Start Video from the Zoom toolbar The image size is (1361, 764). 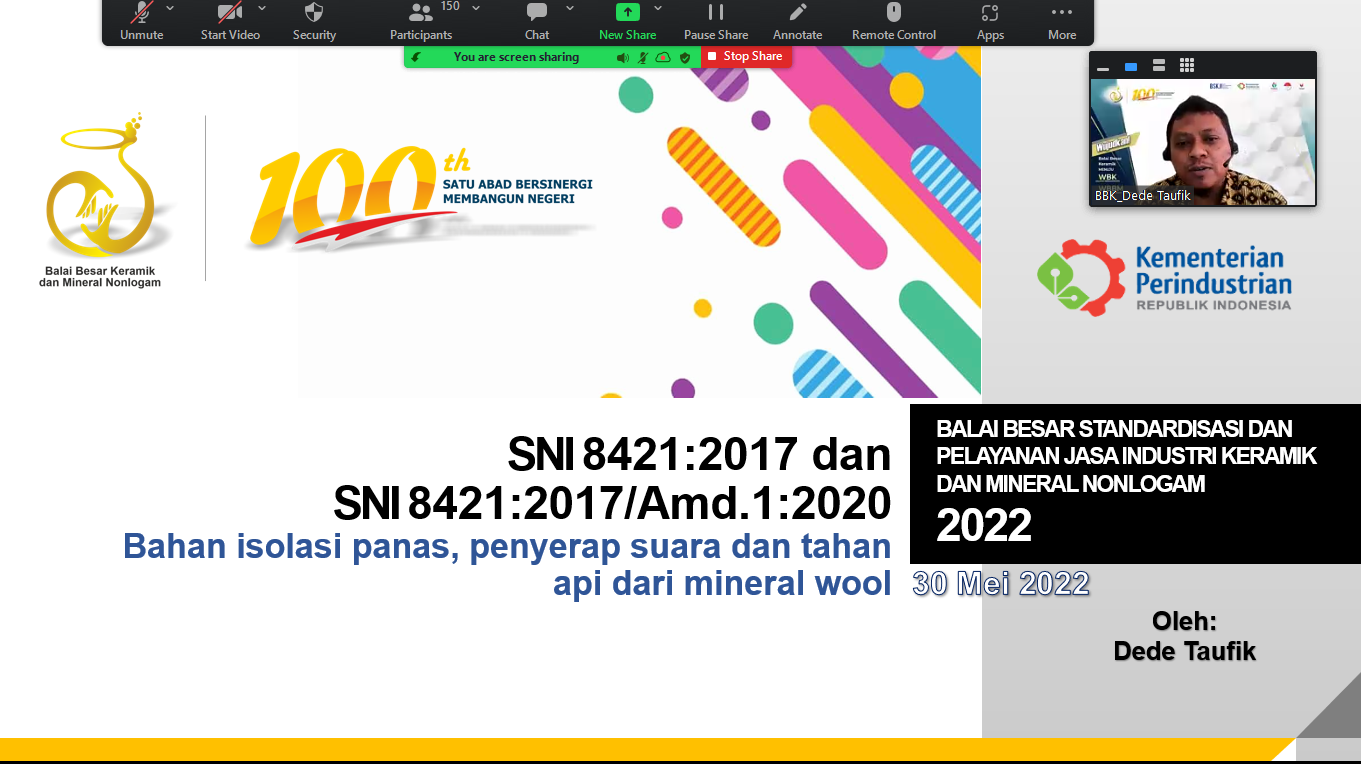(x=230, y=22)
